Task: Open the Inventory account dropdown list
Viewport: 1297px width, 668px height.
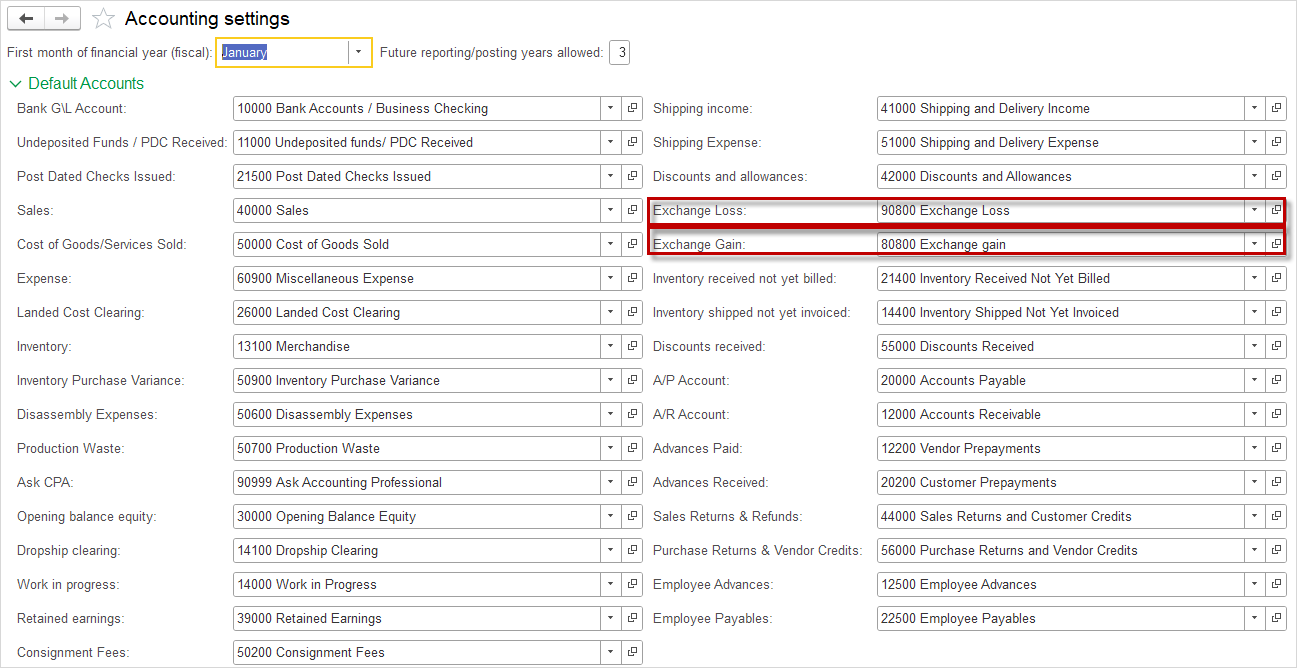Action: [x=610, y=346]
